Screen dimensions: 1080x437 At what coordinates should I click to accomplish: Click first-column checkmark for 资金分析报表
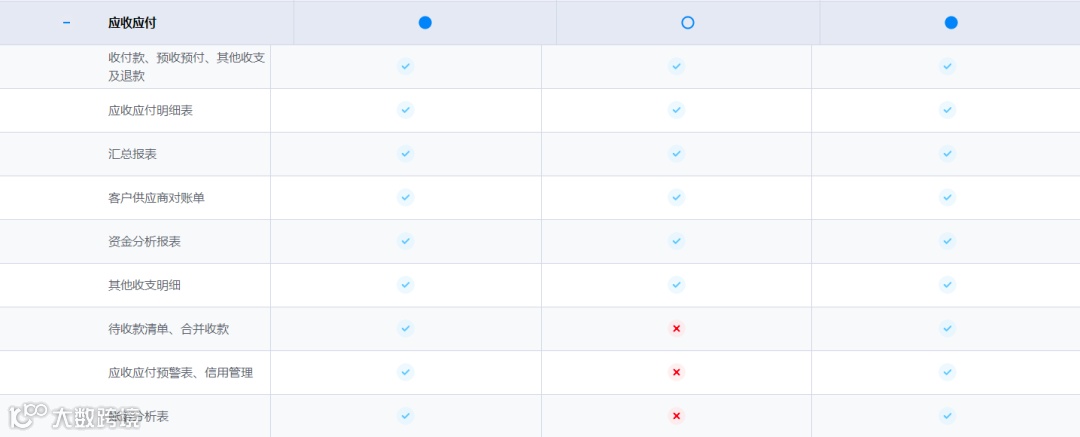406,241
